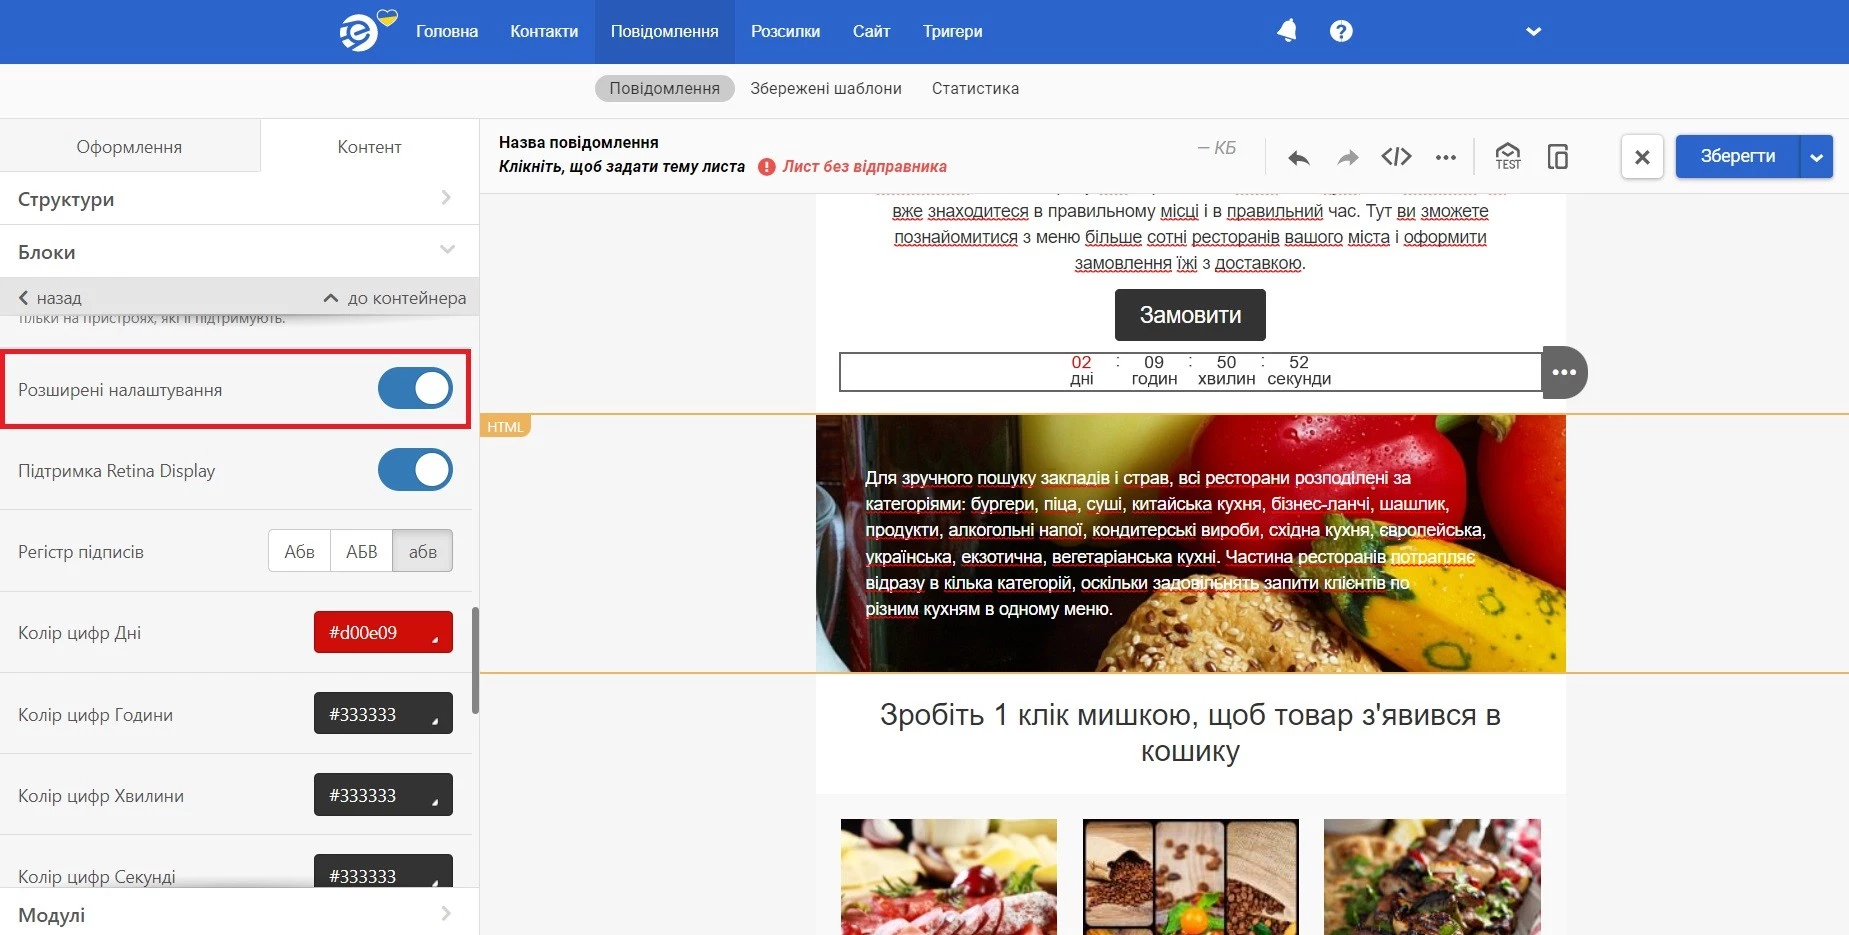1849x935 pixels.
Task: Open the mobile and desktop preview icon
Action: pyautogui.click(x=1557, y=156)
